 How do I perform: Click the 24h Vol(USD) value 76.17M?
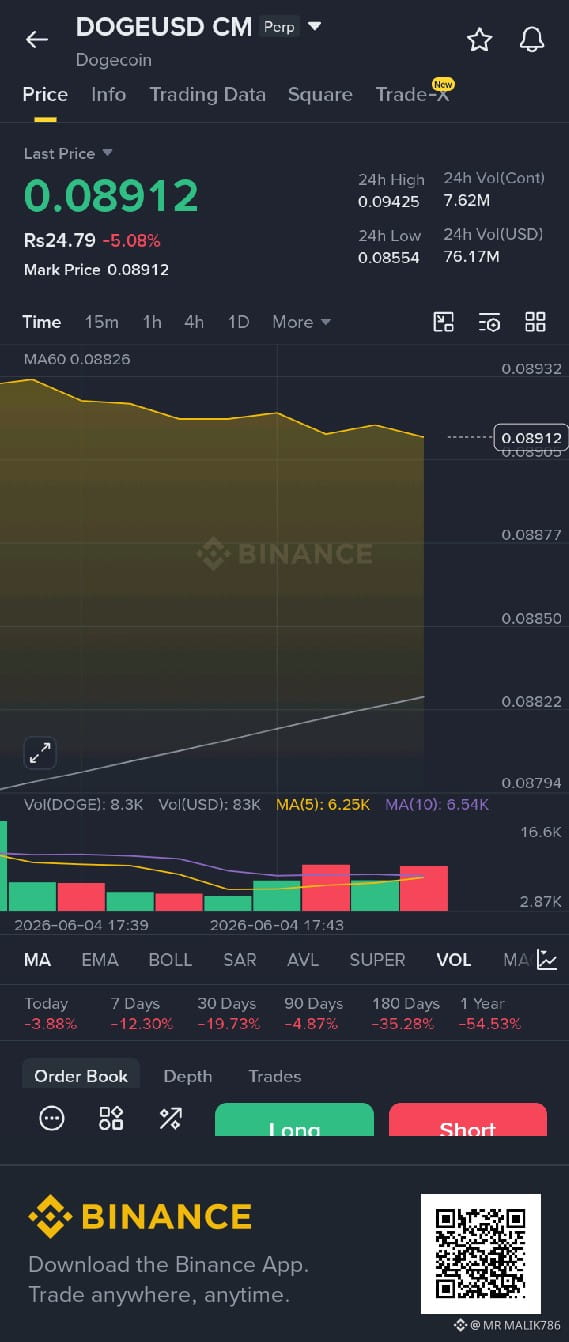tap(471, 256)
